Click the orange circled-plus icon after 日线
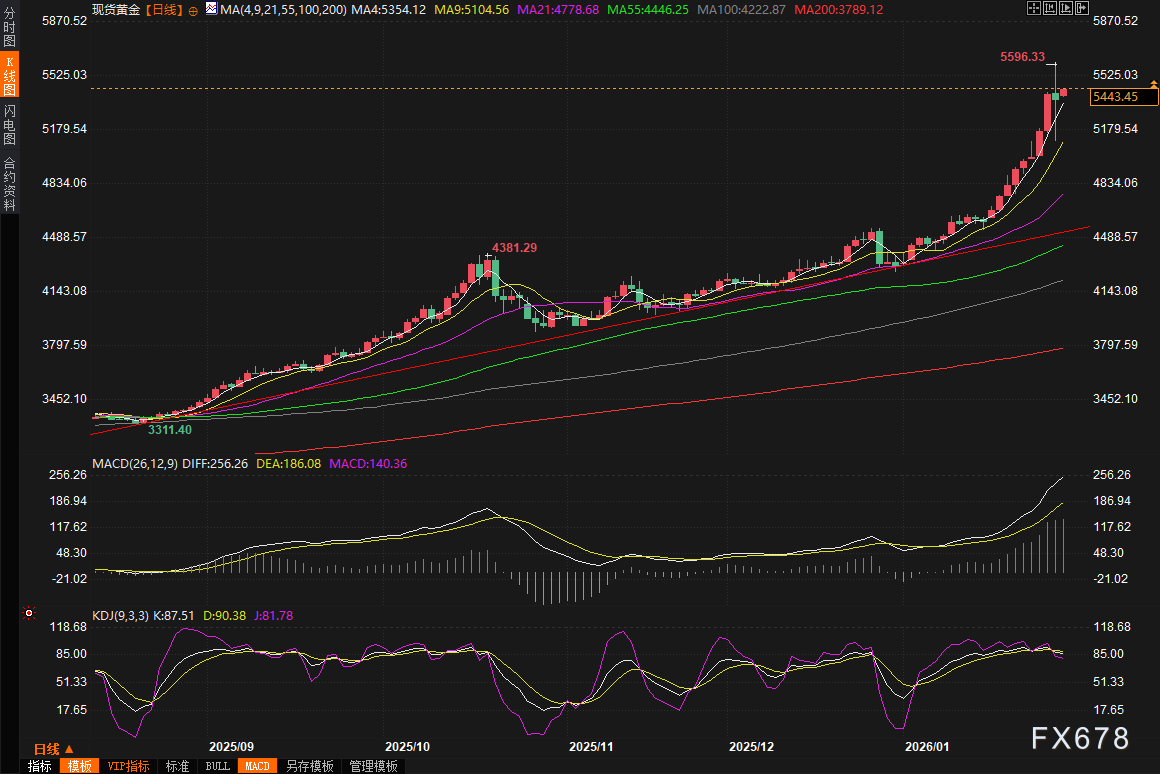Viewport: 1160px width, 774px height. pos(193,9)
